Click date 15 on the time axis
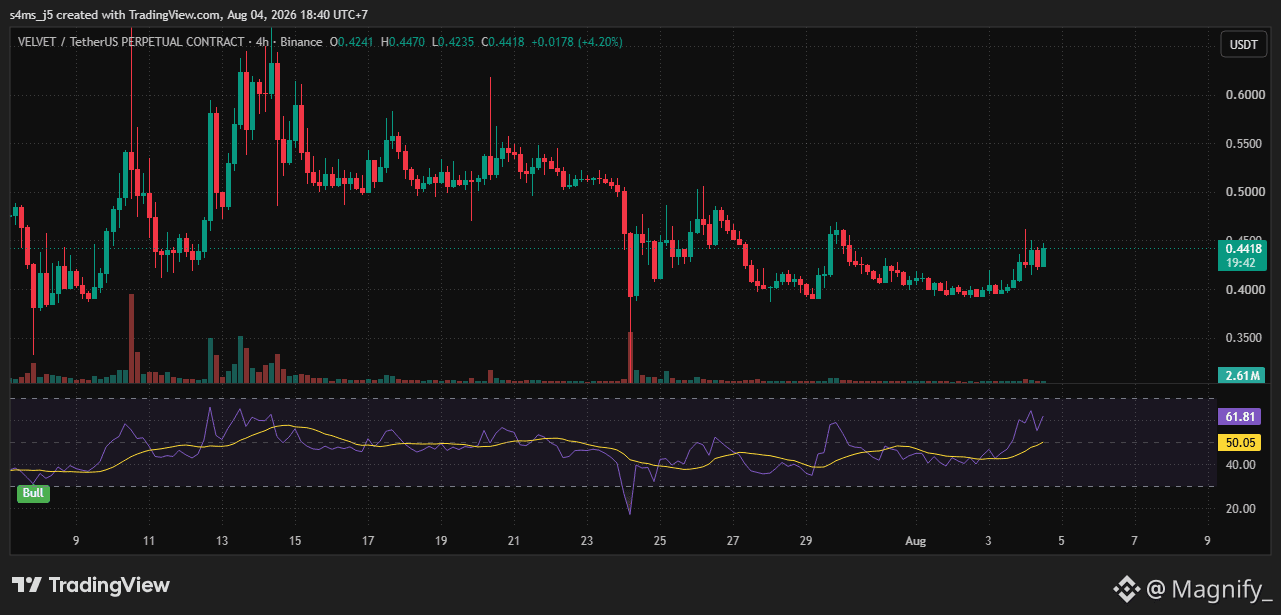The width and height of the screenshot is (1281, 615). (294, 541)
